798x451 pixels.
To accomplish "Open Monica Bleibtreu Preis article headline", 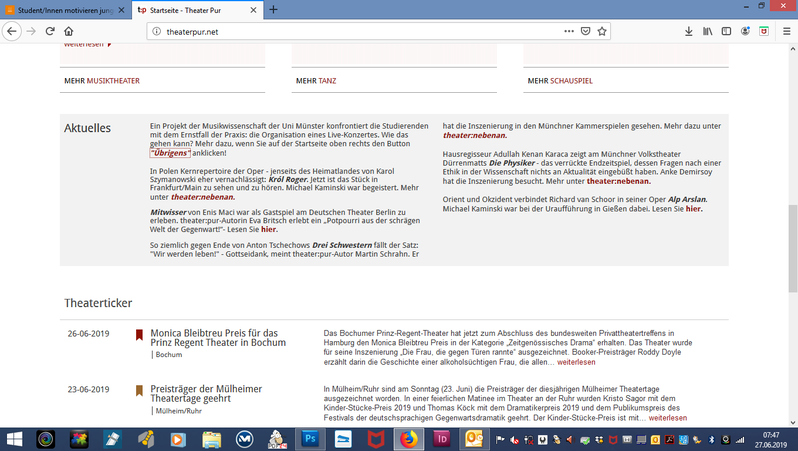I will pyautogui.click(x=218, y=337).
